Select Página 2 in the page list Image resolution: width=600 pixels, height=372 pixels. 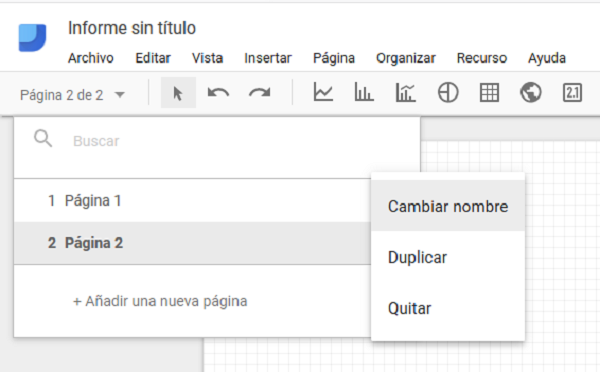(x=192, y=243)
